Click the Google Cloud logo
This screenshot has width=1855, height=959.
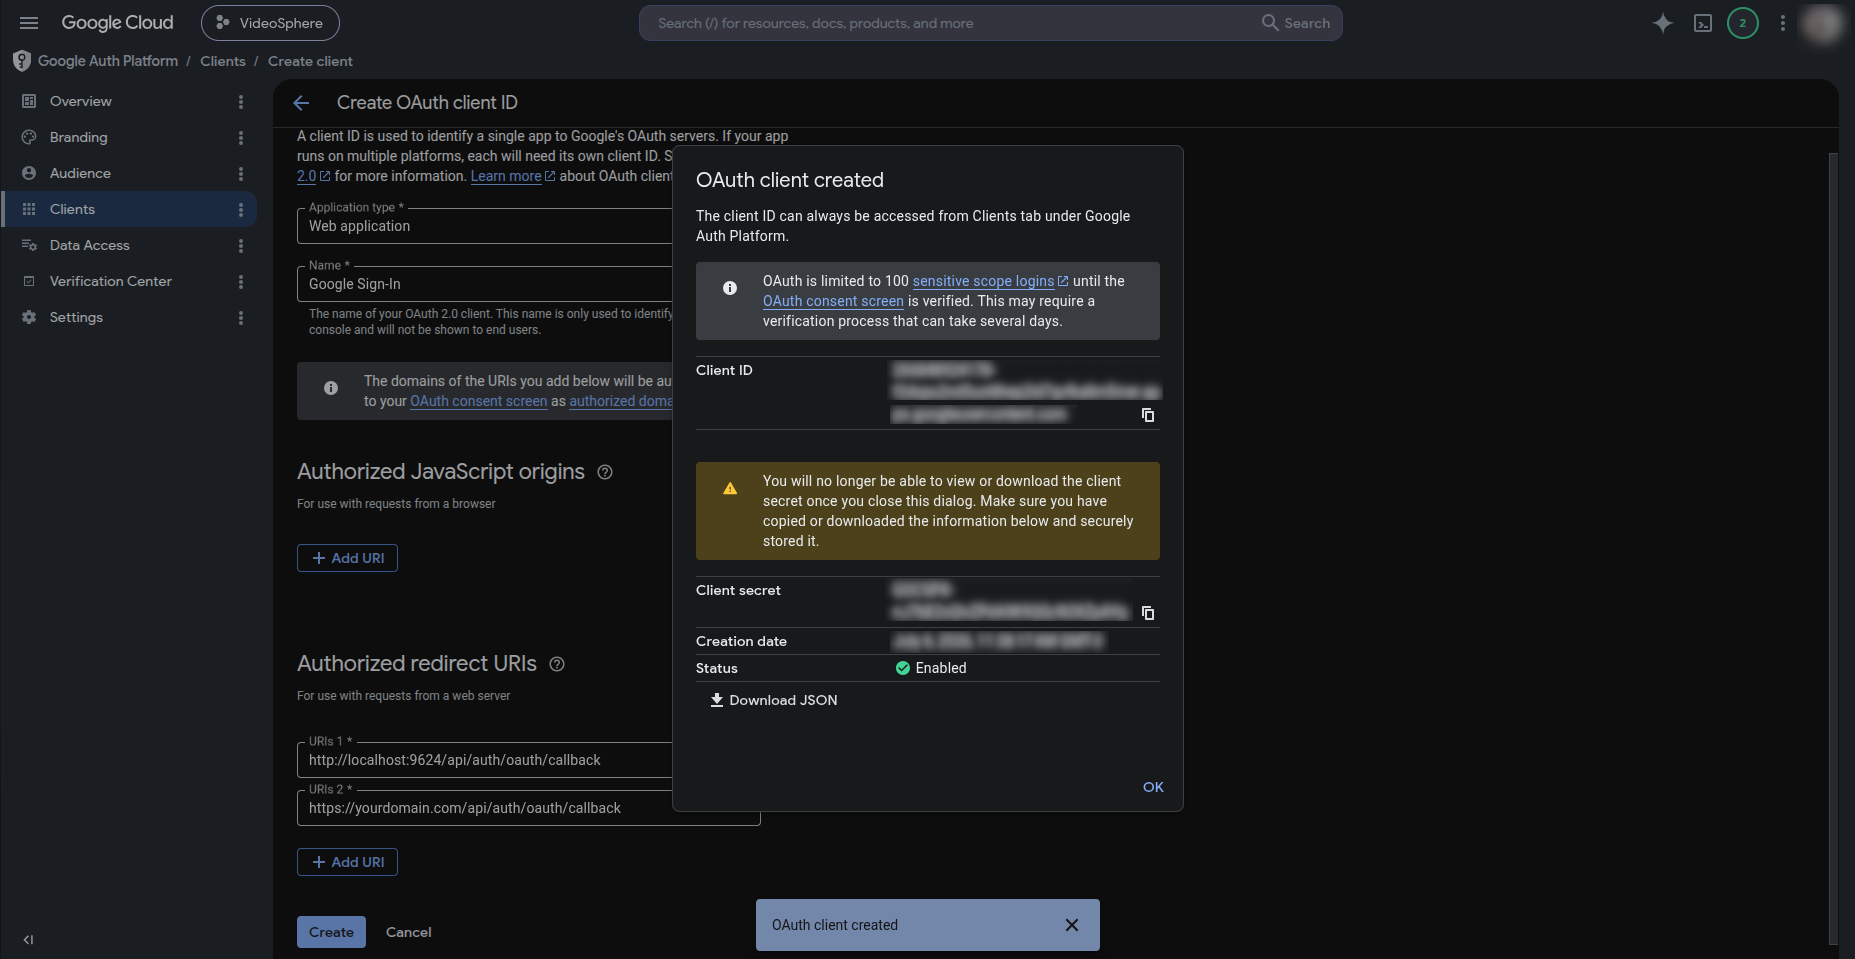pos(117,23)
